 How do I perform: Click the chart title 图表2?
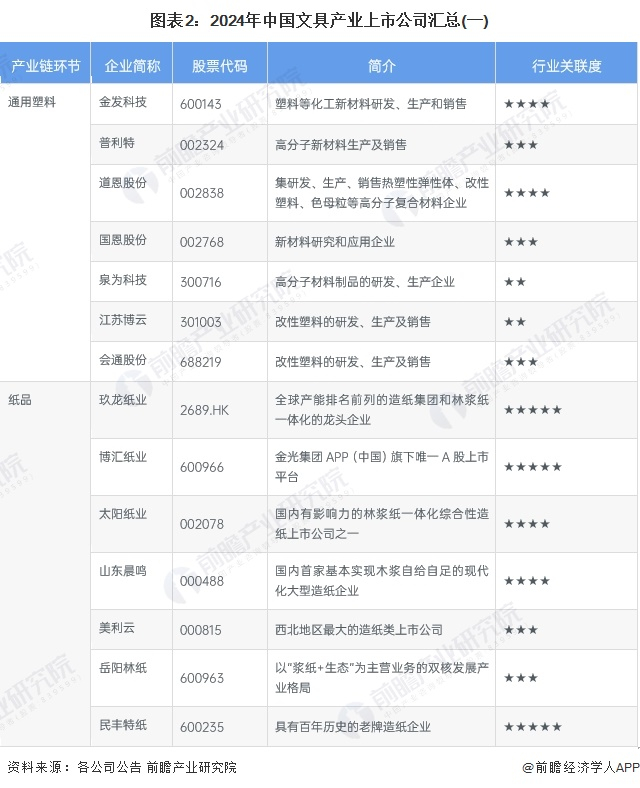[319, 21]
